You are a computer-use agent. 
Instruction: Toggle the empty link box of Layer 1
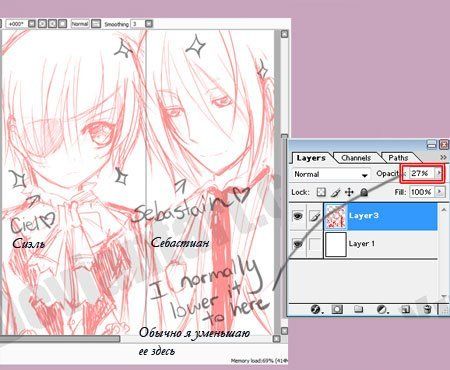click(x=315, y=244)
